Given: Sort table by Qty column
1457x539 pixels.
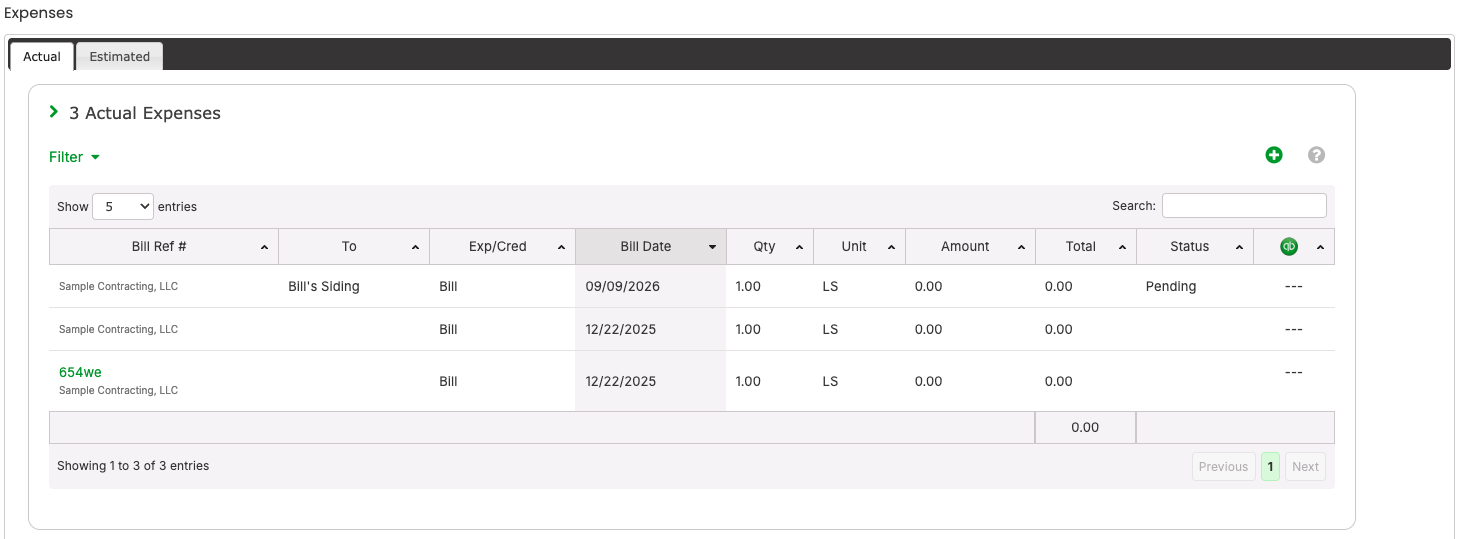Looking at the screenshot, I should [770, 247].
